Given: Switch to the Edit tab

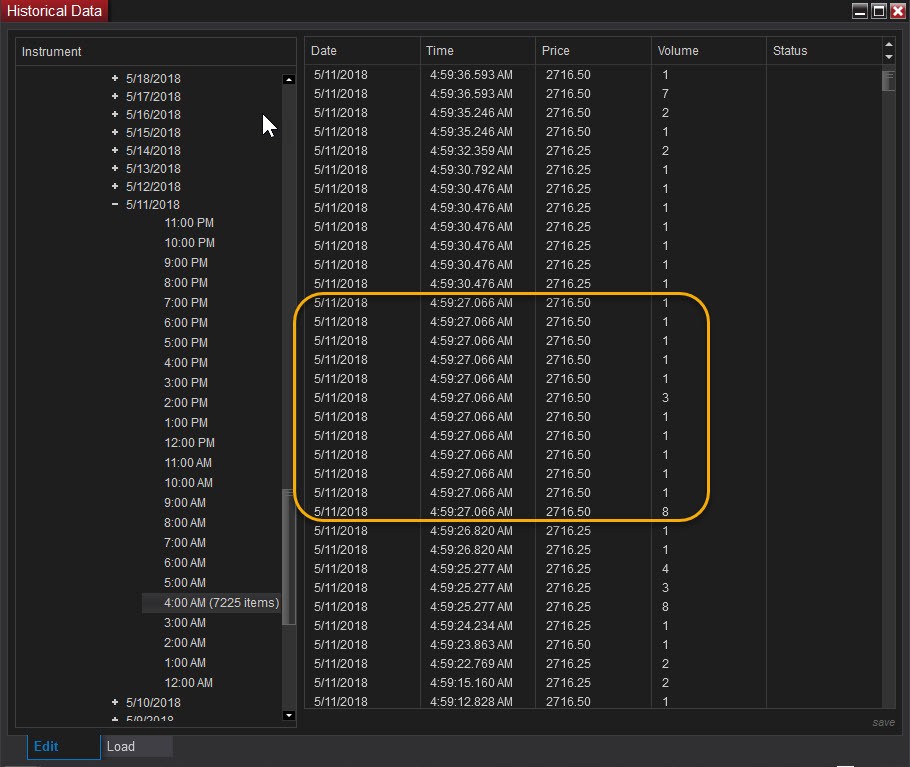Looking at the screenshot, I should pos(63,747).
